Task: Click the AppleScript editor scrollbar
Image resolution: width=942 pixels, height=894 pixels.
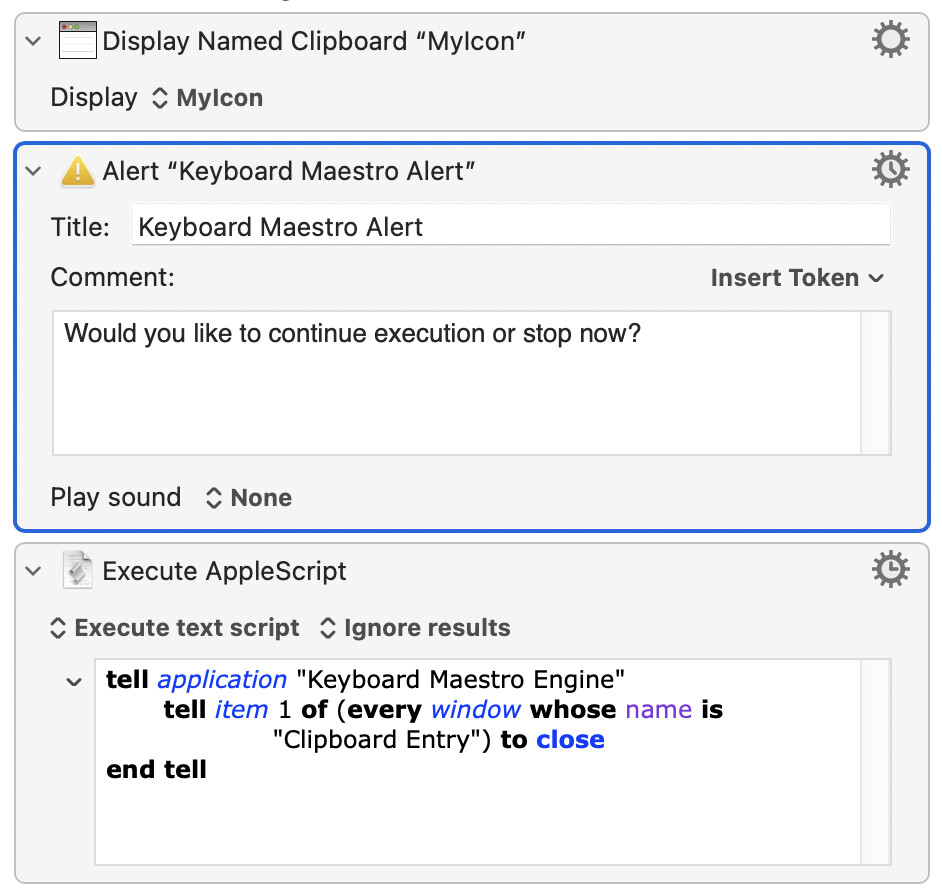Action: 875,762
